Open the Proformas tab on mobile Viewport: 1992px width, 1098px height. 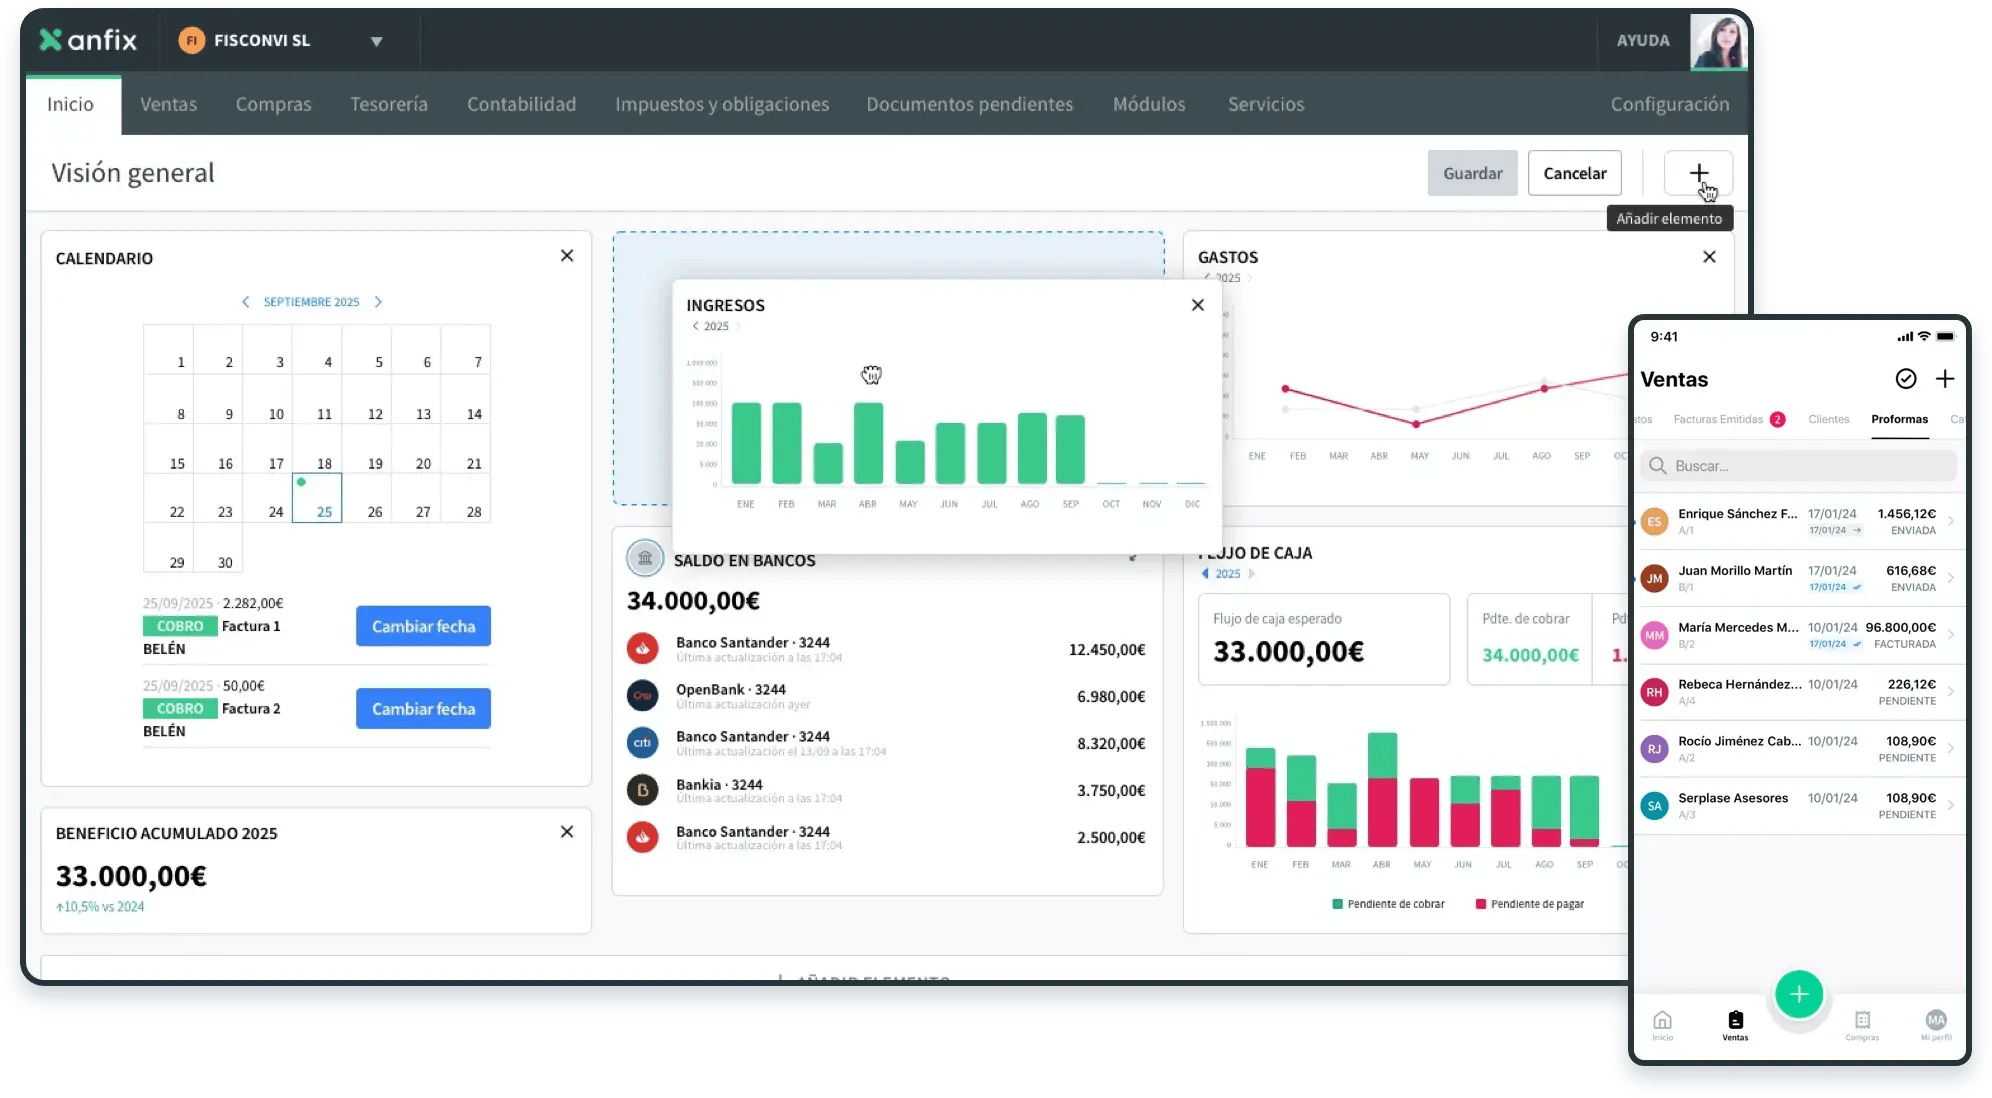tap(1899, 420)
